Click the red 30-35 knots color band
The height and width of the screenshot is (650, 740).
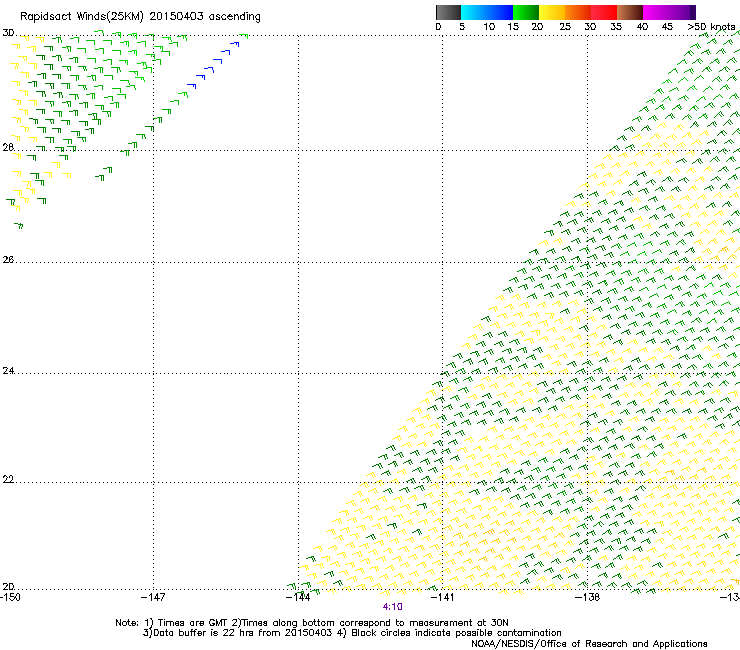point(604,12)
